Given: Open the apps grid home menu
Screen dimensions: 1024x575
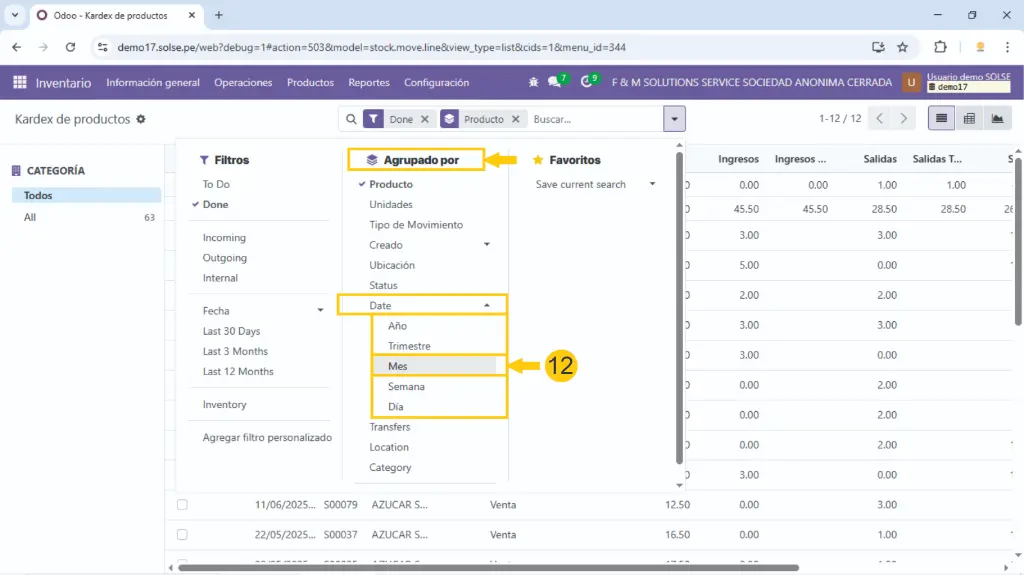Looking at the screenshot, I should (20, 82).
